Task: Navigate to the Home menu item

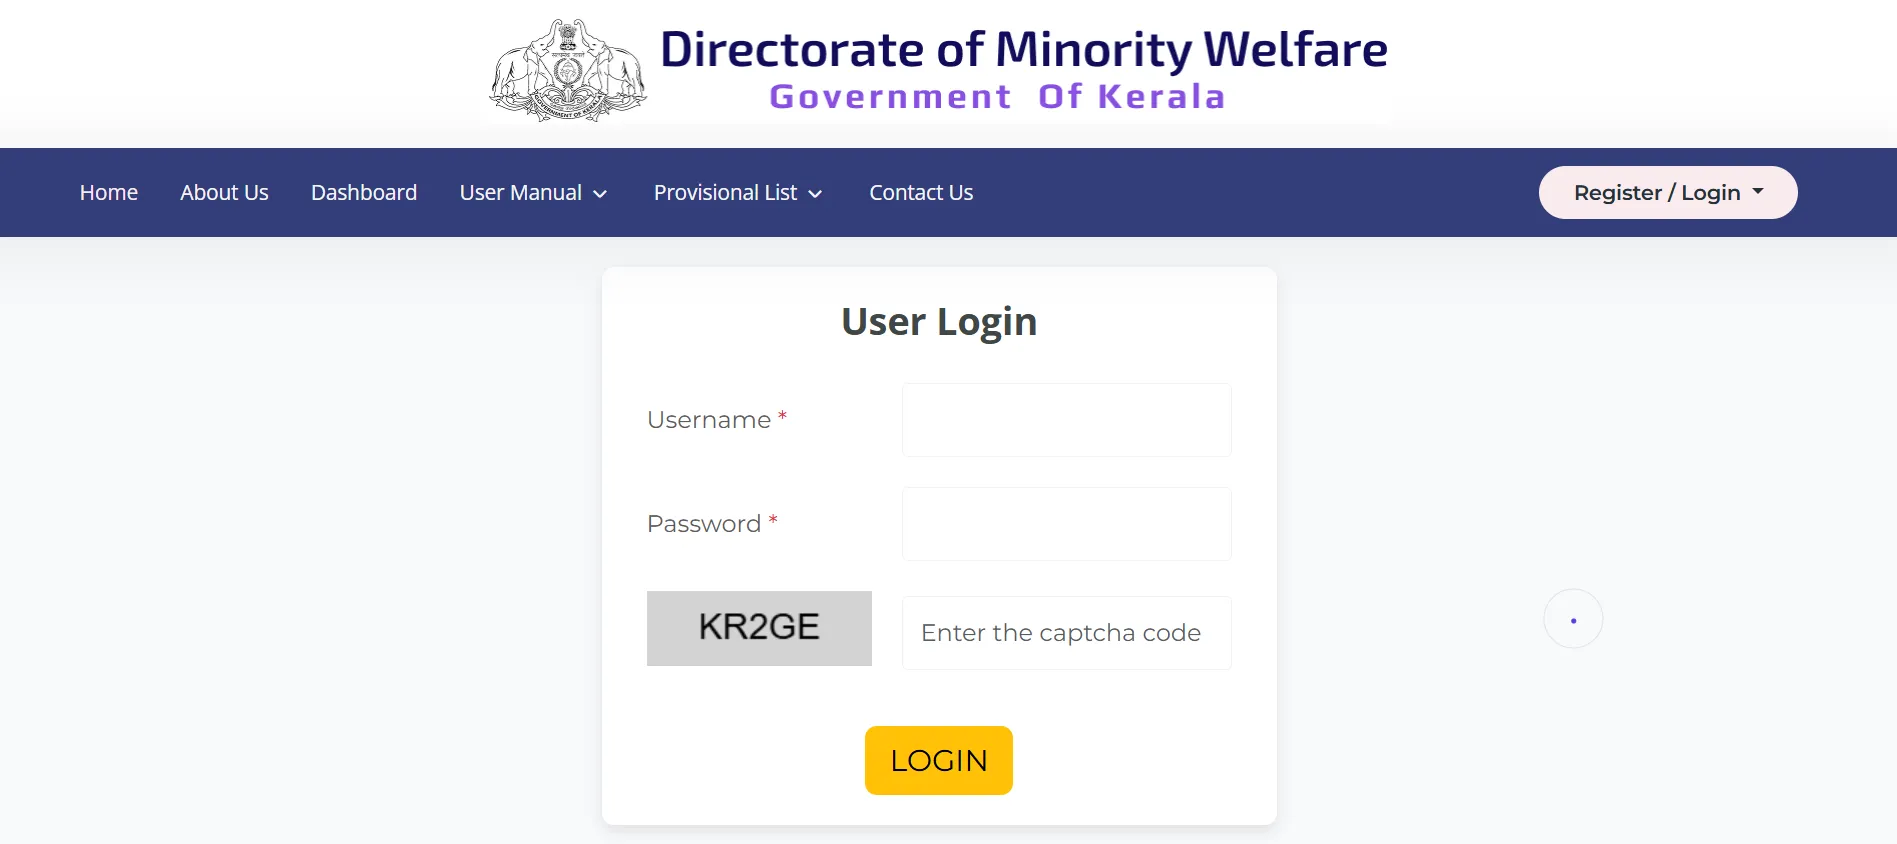Action: click(108, 192)
